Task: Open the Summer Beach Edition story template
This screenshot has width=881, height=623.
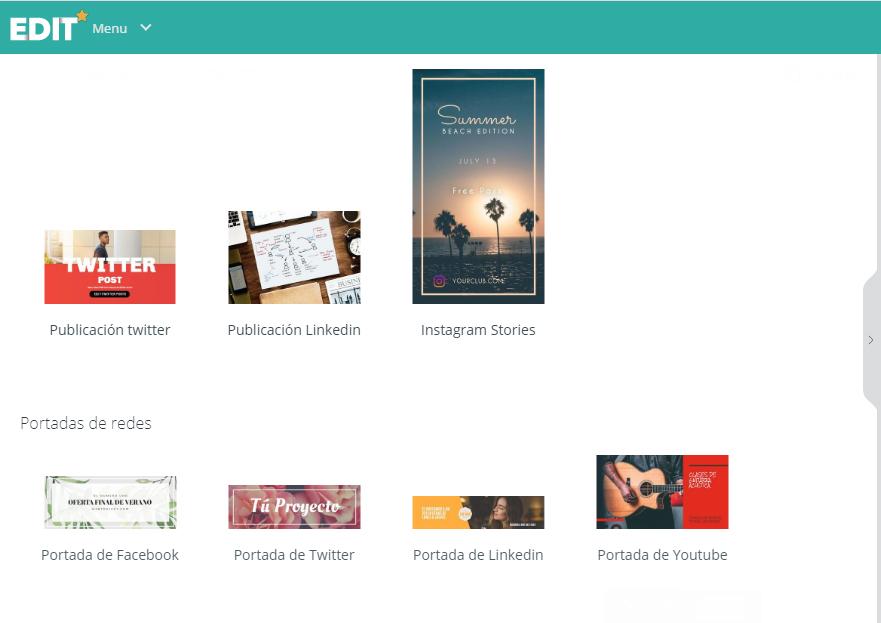Action: pyautogui.click(x=478, y=186)
